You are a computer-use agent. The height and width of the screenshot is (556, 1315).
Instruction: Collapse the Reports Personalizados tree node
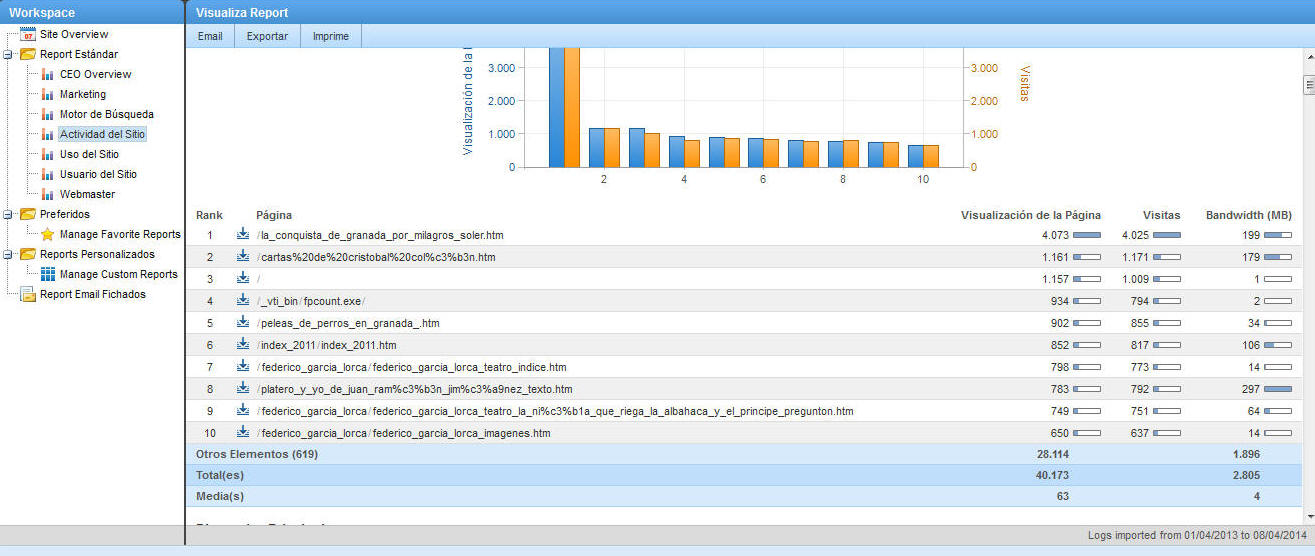coord(8,255)
